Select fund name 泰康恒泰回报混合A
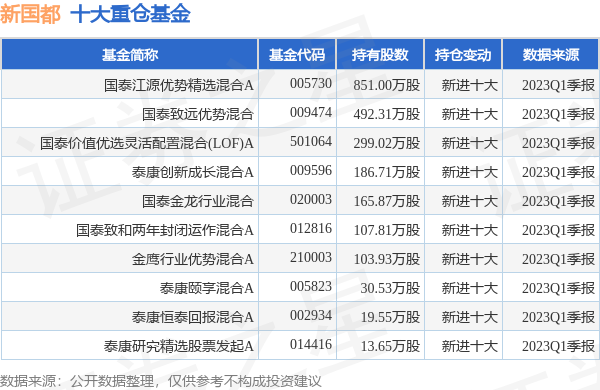Screen dimensions: 600x390 (193, 317)
